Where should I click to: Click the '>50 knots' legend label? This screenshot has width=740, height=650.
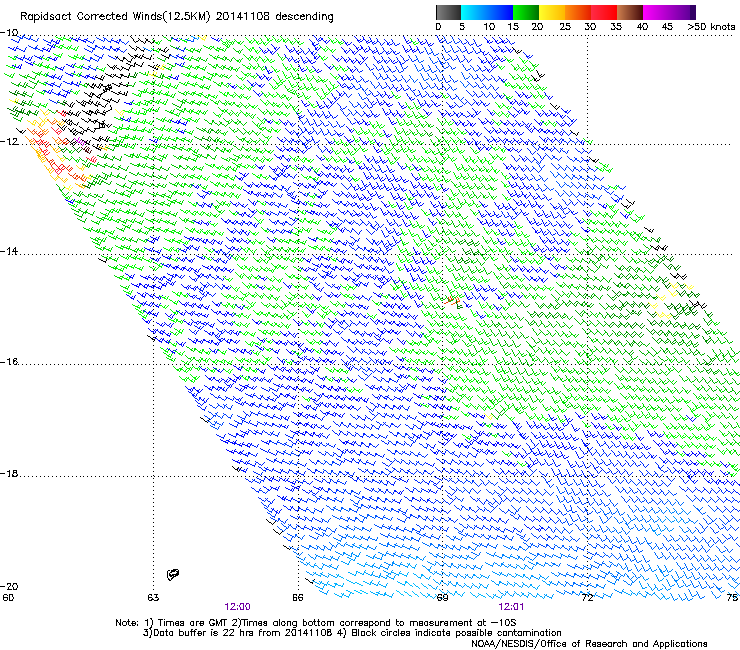711,27
